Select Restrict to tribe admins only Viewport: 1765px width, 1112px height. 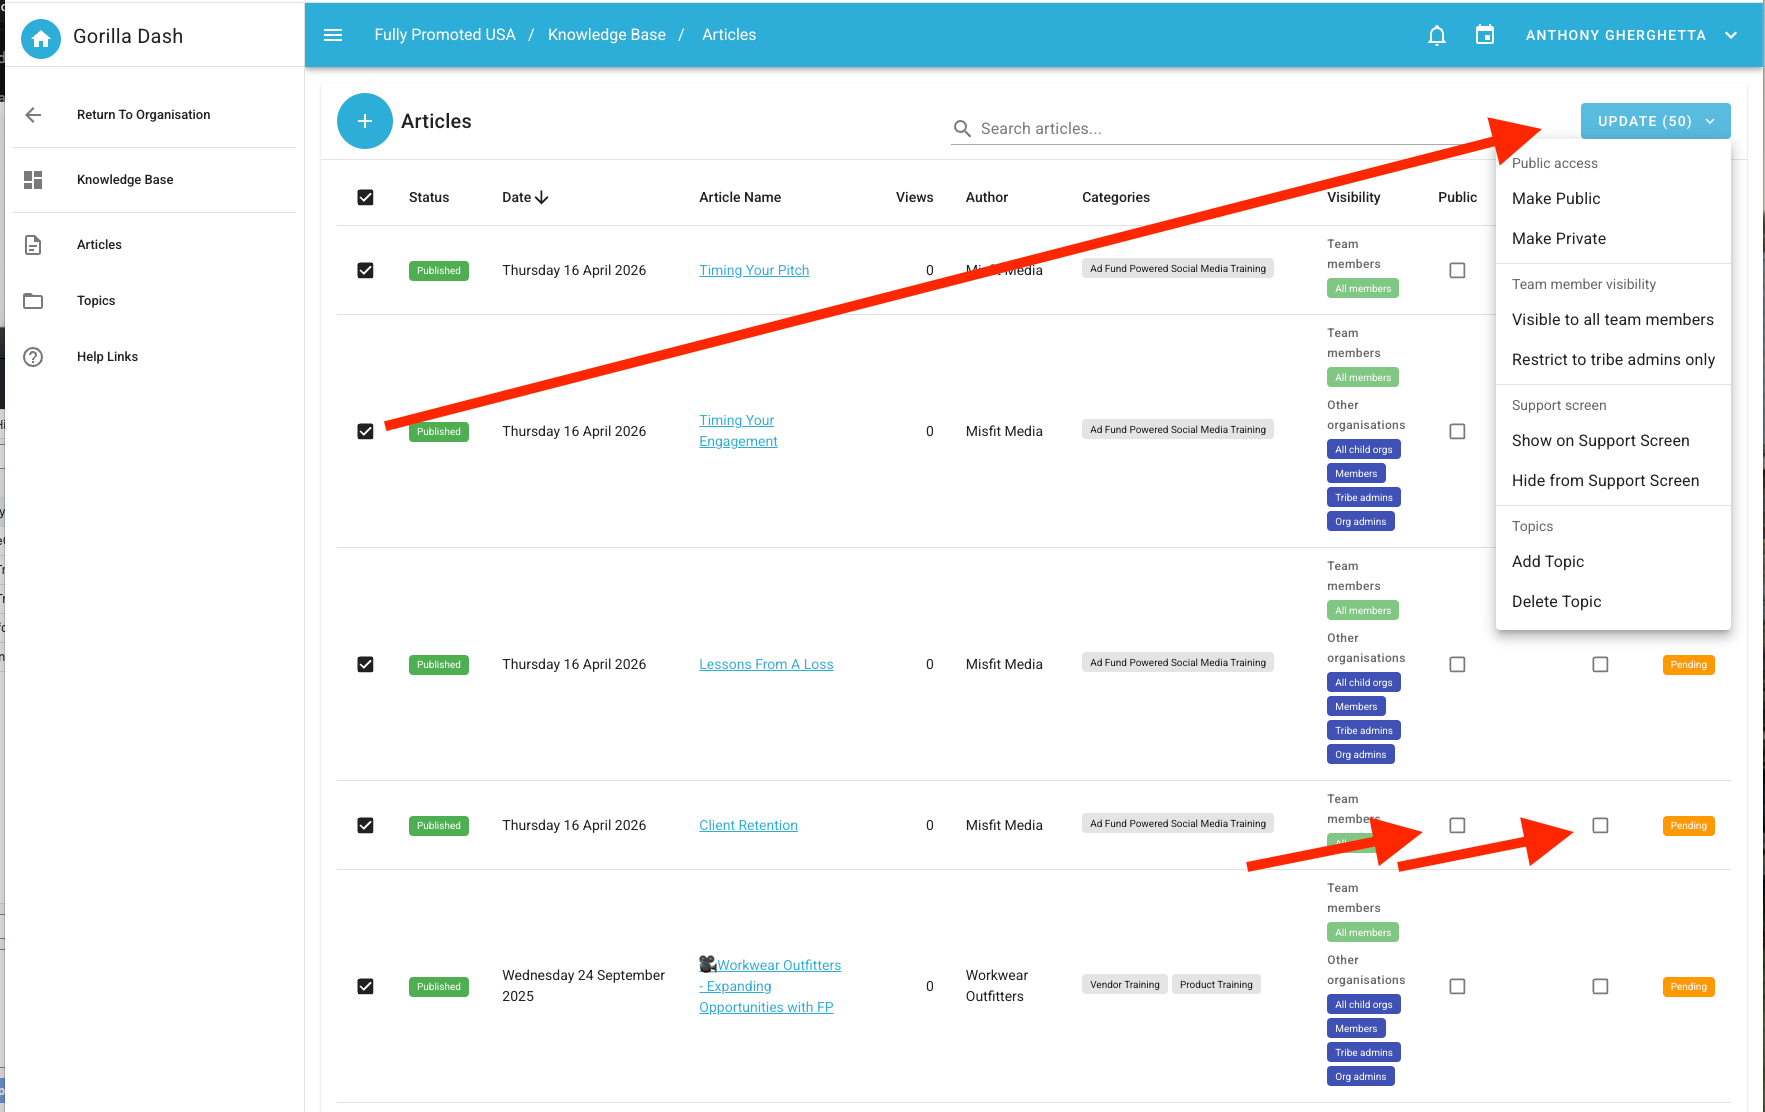(1612, 360)
